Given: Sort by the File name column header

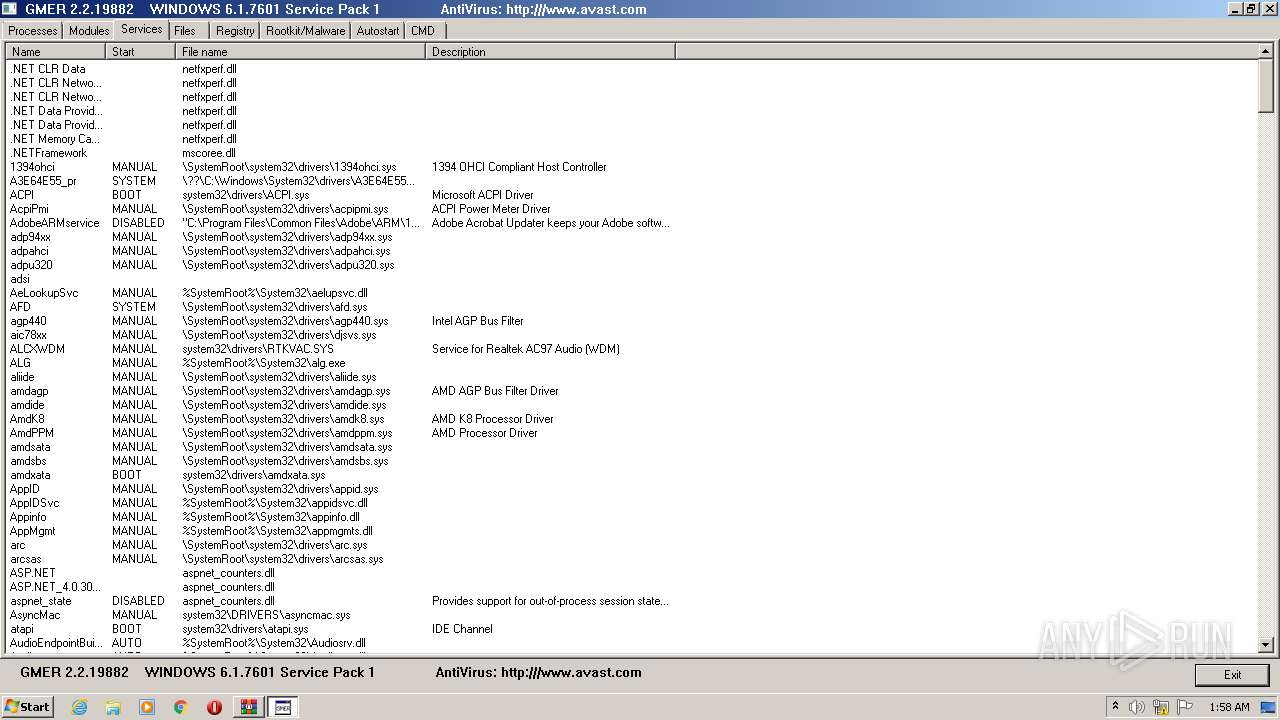Looking at the screenshot, I should pos(300,52).
